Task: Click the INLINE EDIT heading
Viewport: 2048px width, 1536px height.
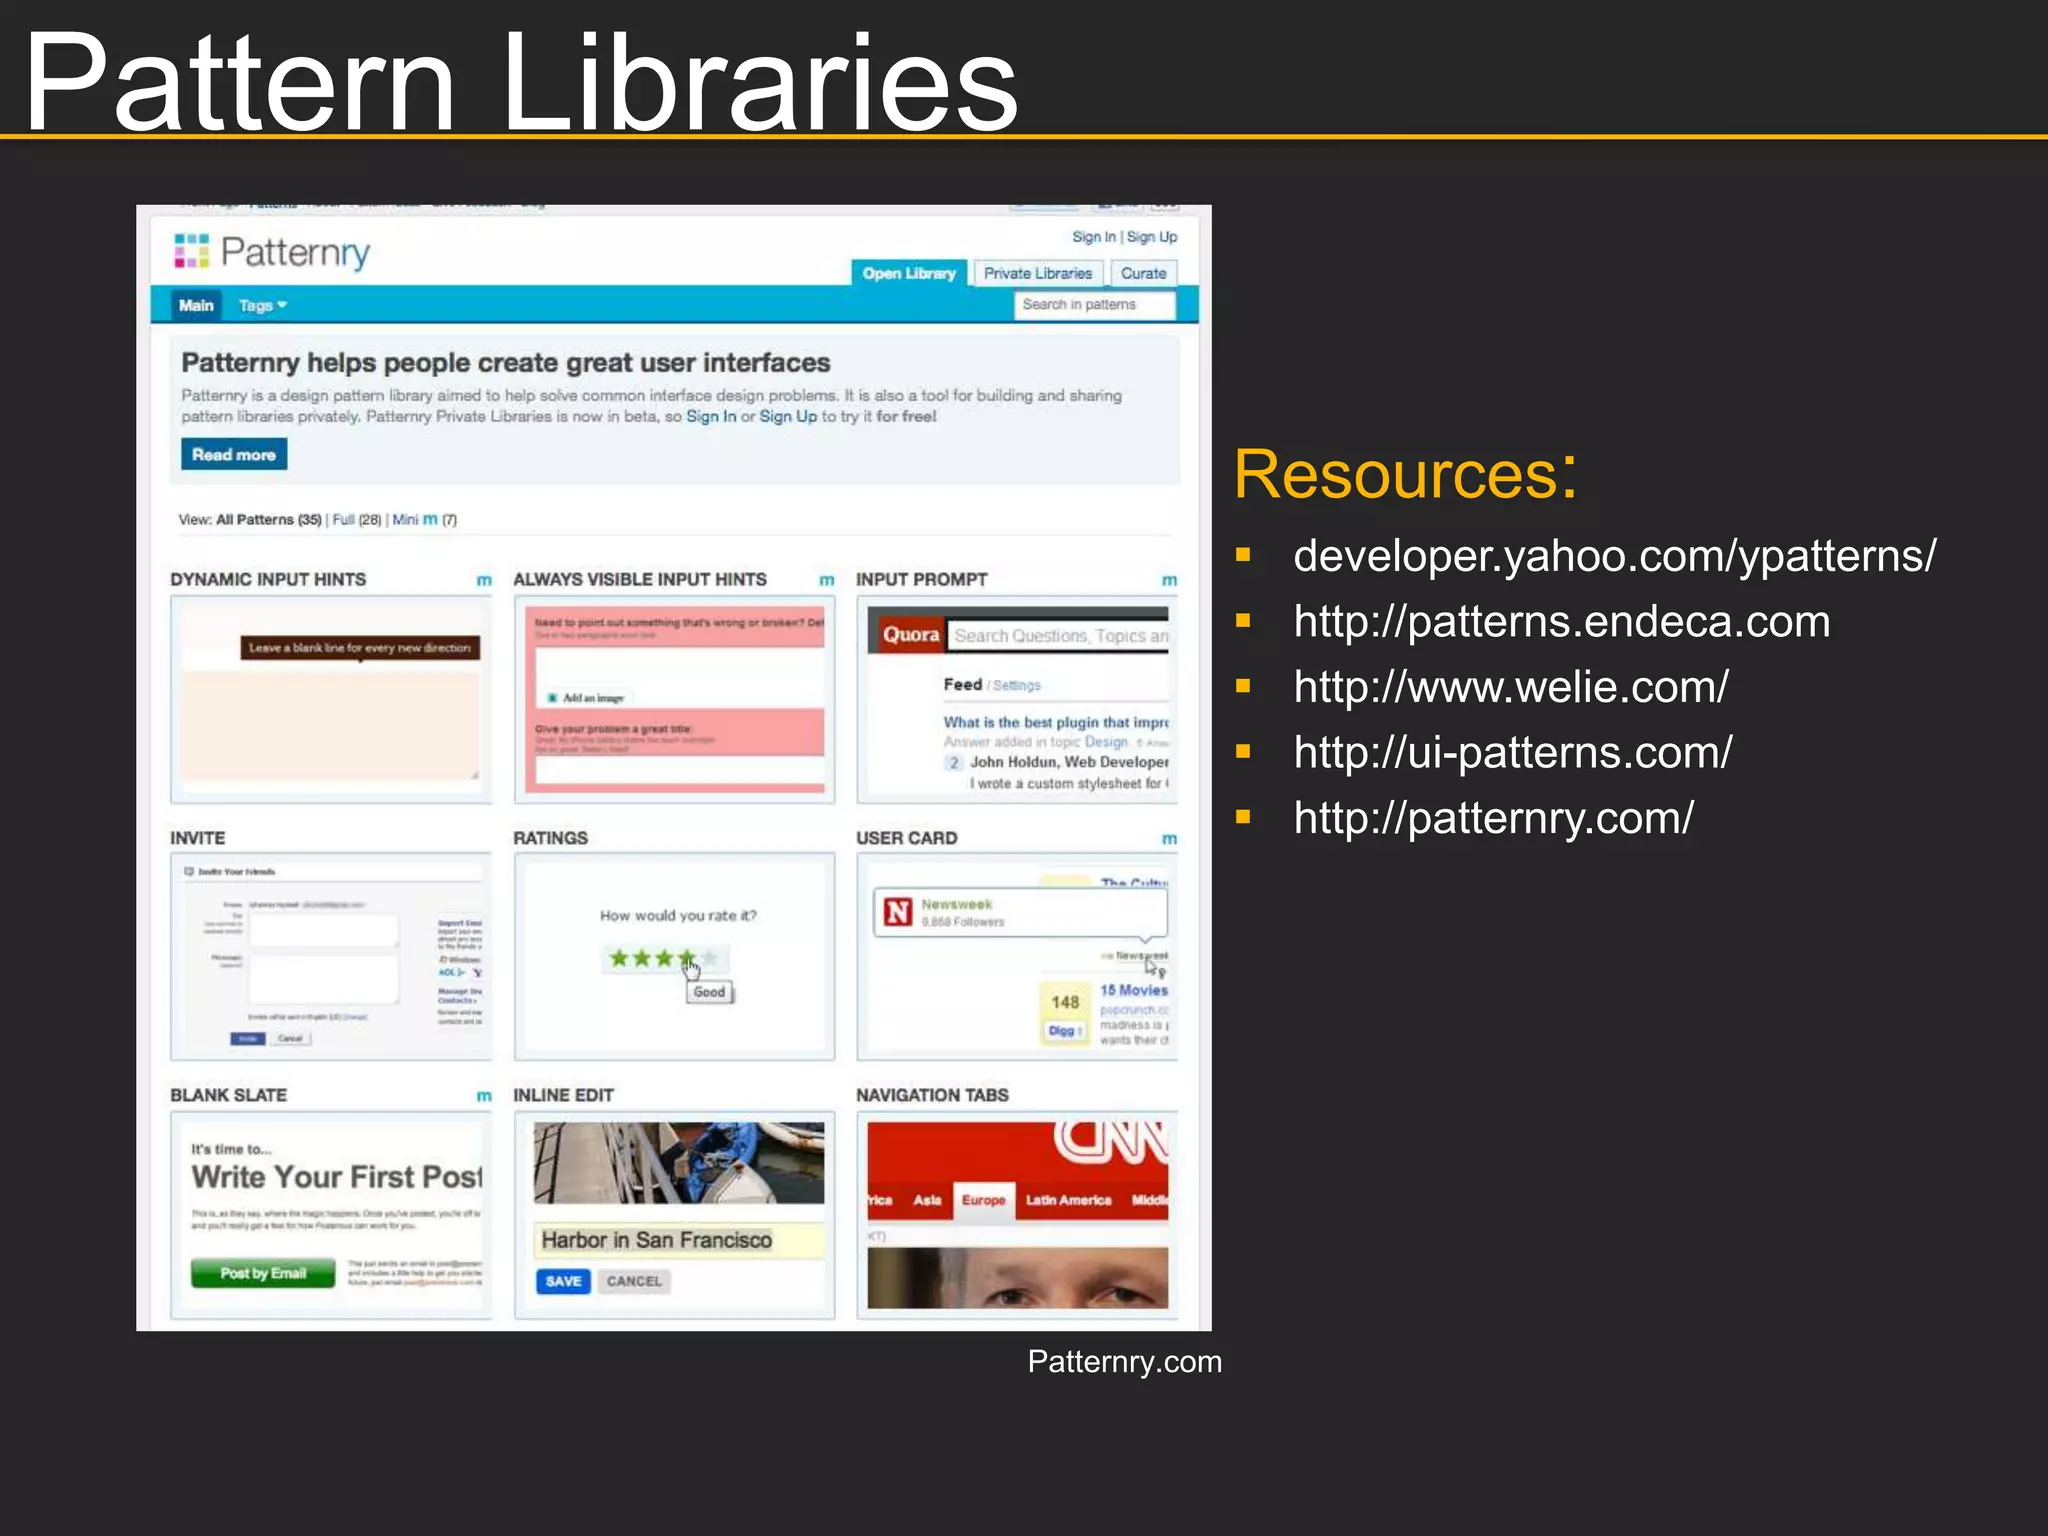Action: [564, 1095]
